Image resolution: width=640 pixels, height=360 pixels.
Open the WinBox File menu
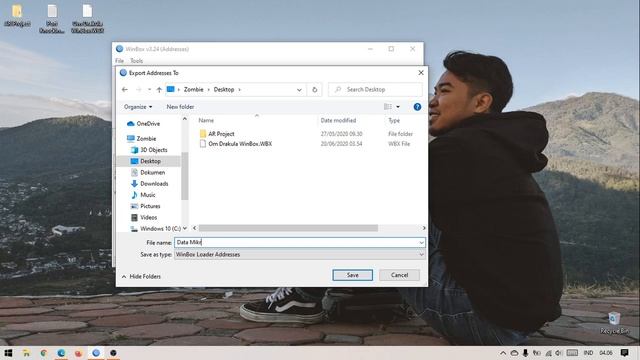click(119, 61)
